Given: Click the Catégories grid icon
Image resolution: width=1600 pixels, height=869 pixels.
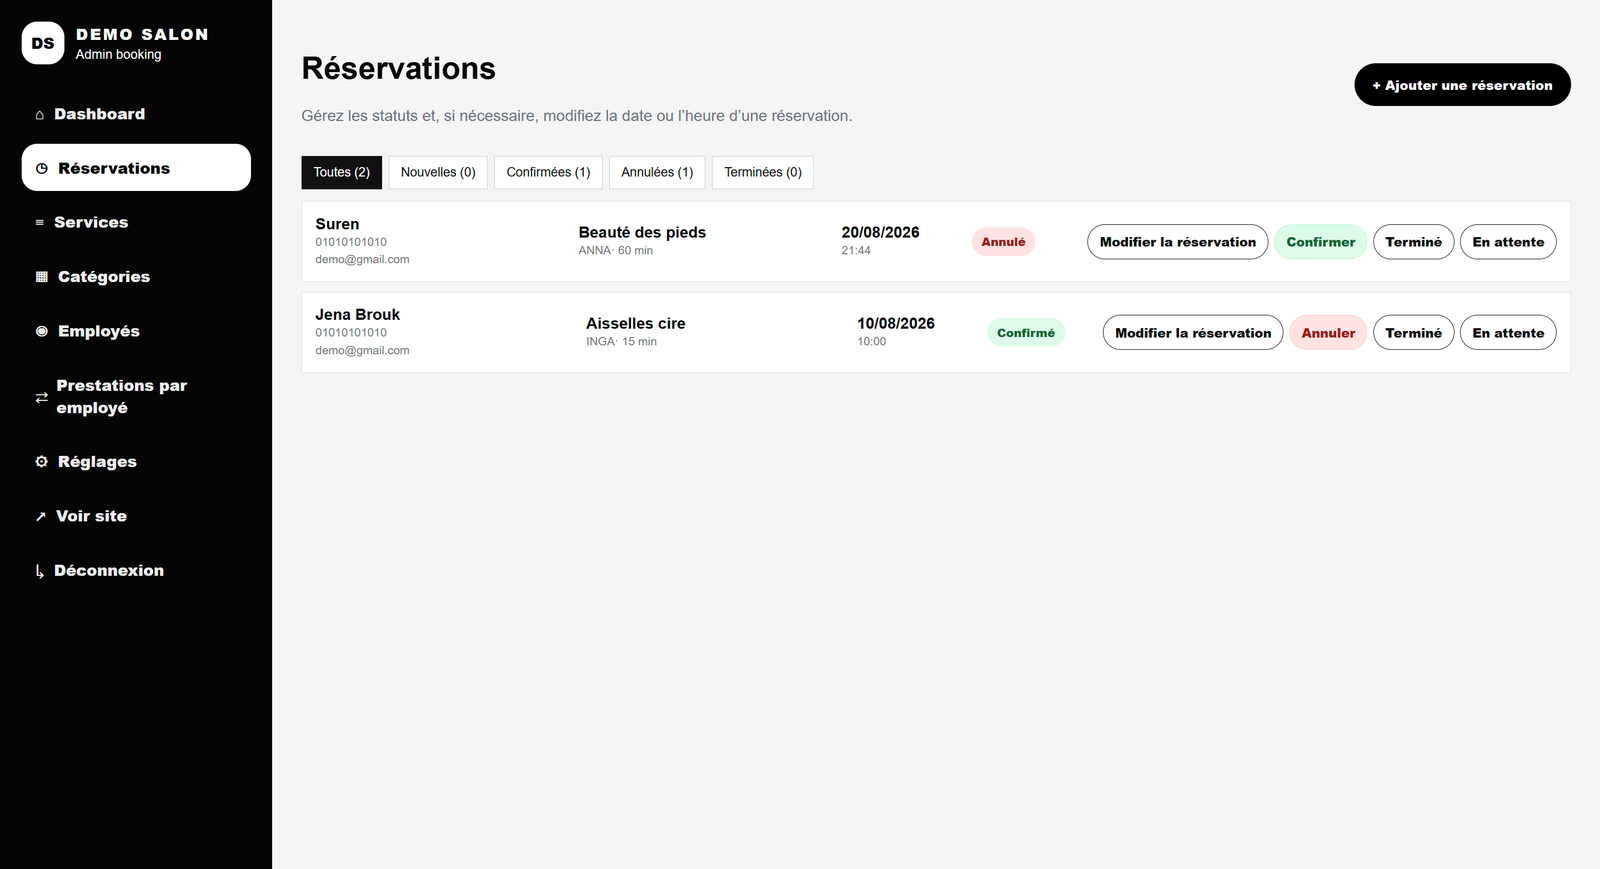Looking at the screenshot, I should [42, 277].
